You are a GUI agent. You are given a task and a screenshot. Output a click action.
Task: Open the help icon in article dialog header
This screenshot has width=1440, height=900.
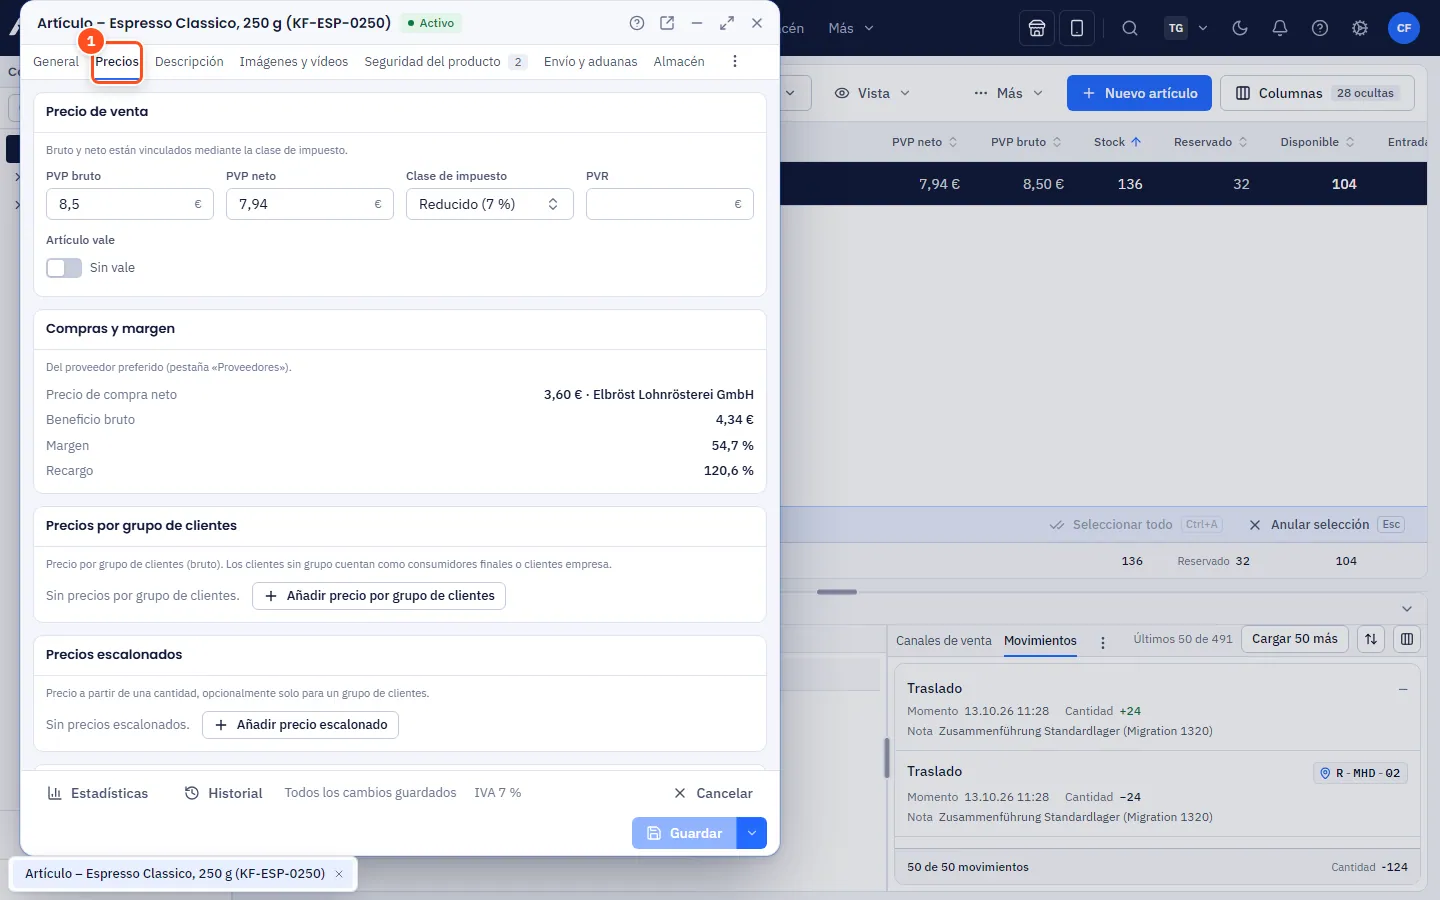(637, 23)
